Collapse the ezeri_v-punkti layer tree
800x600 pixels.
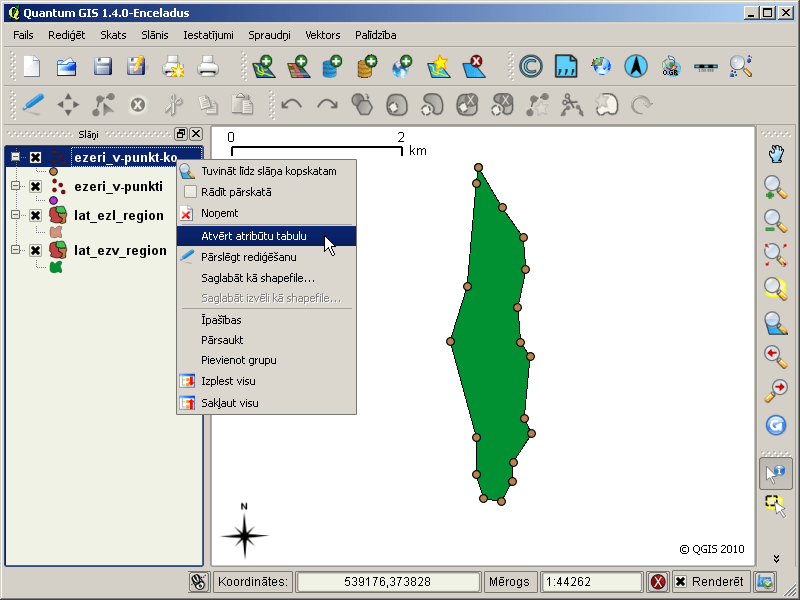(x=16, y=186)
